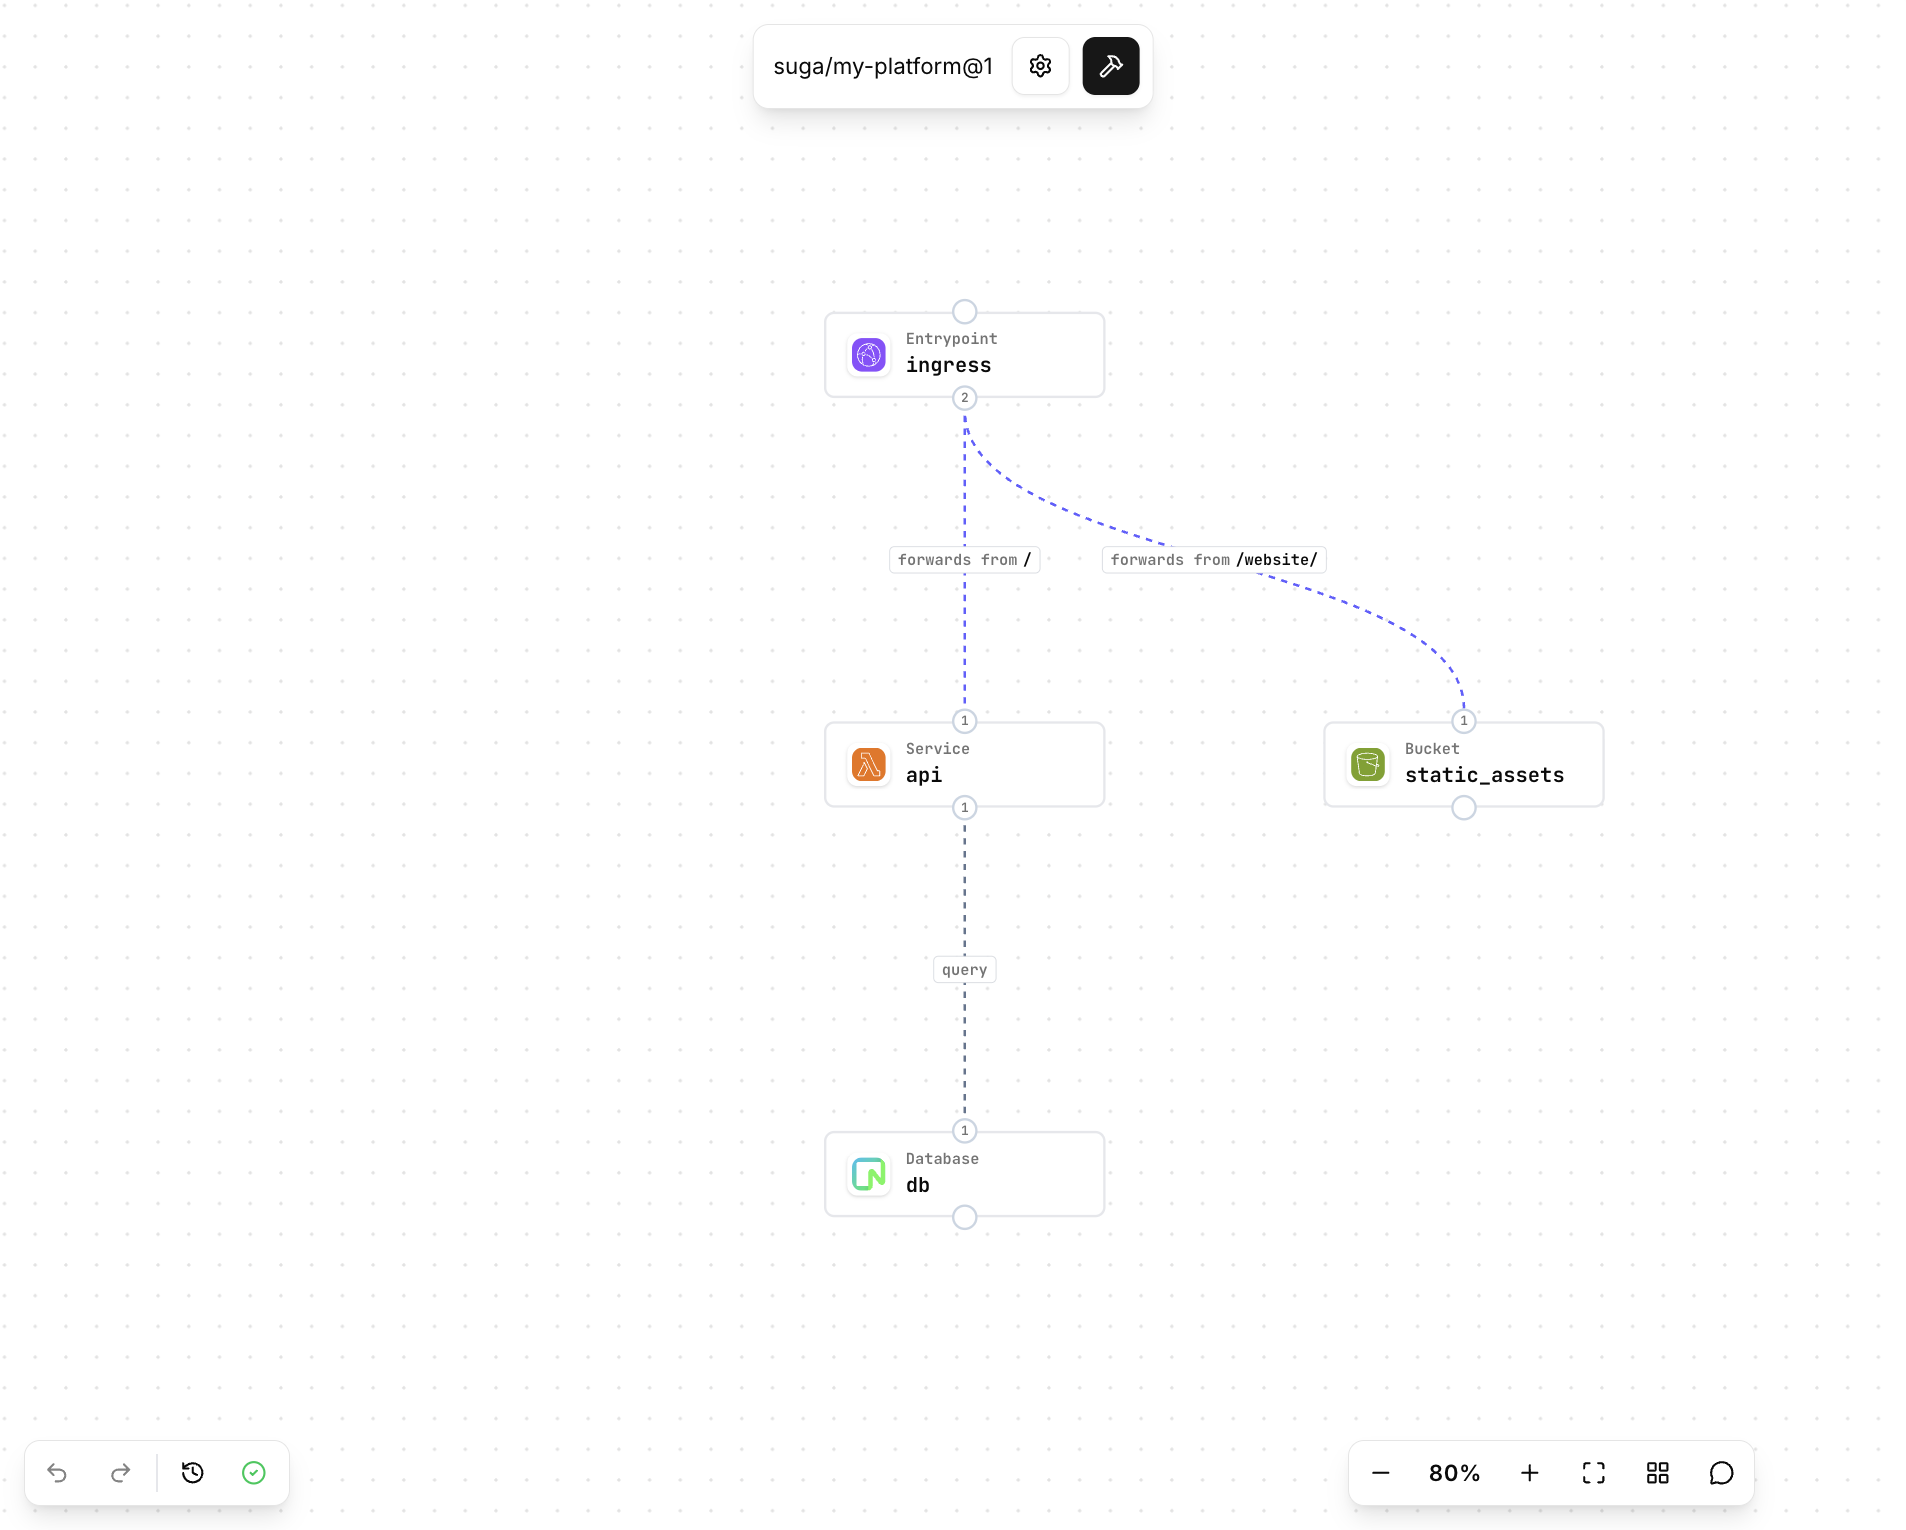The height and width of the screenshot is (1530, 1906).
Task: Click the query edge label
Action: (964, 969)
